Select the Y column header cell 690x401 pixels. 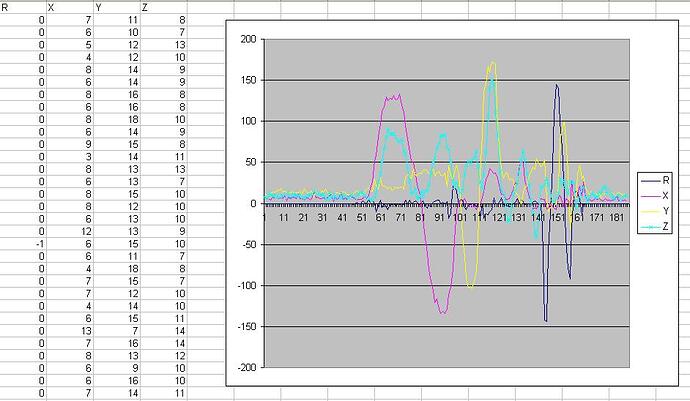pyautogui.click(x=117, y=7)
